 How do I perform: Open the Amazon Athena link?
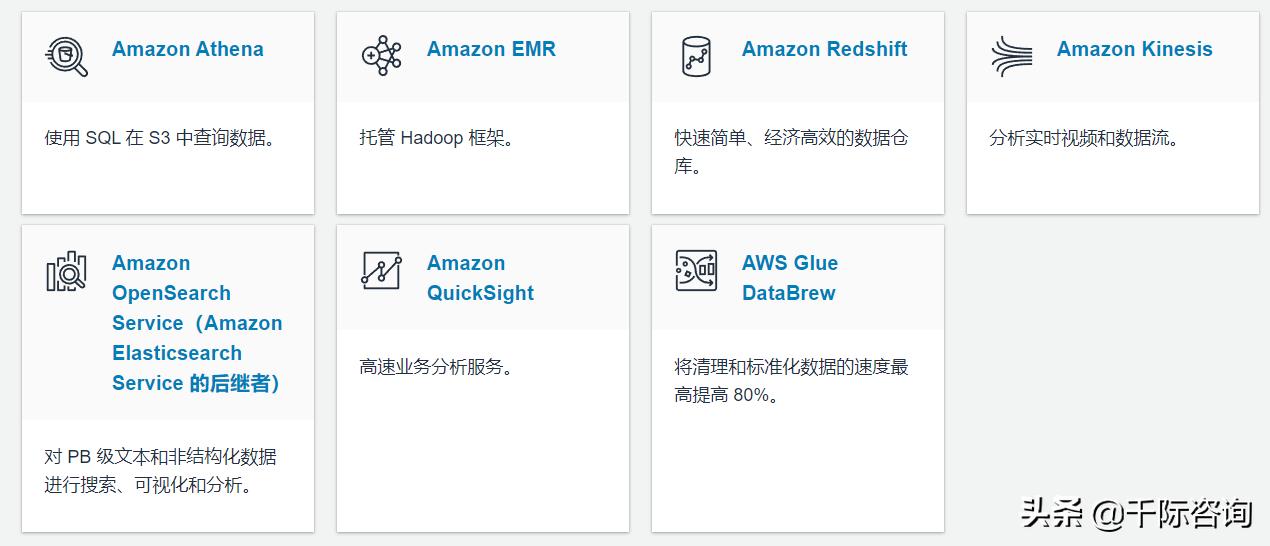click(188, 49)
